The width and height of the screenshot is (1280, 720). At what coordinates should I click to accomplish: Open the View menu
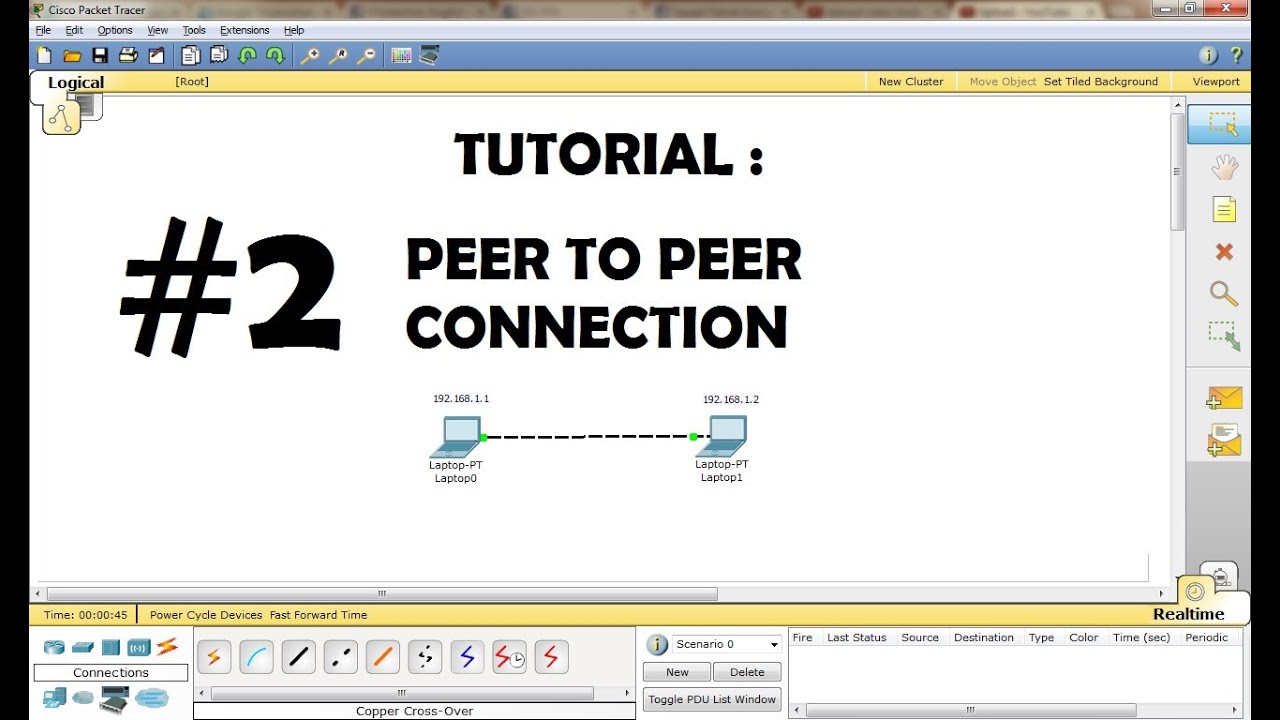pyautogui.click(x=158, y=30)
